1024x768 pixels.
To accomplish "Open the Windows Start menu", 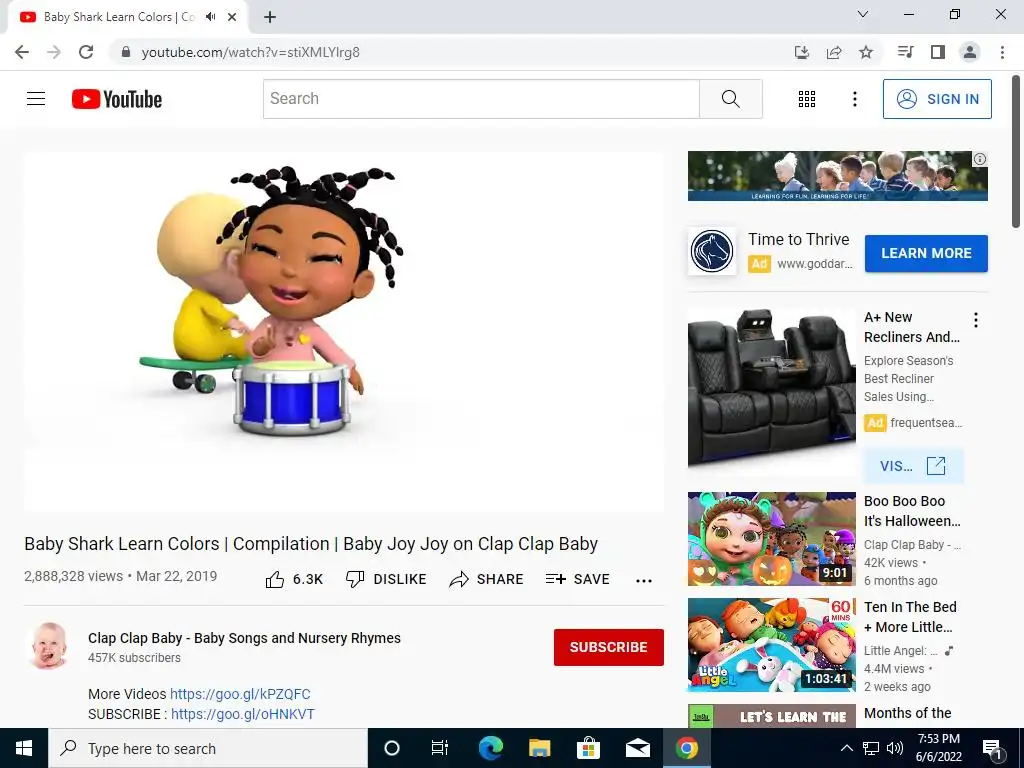I will (24, 748).
